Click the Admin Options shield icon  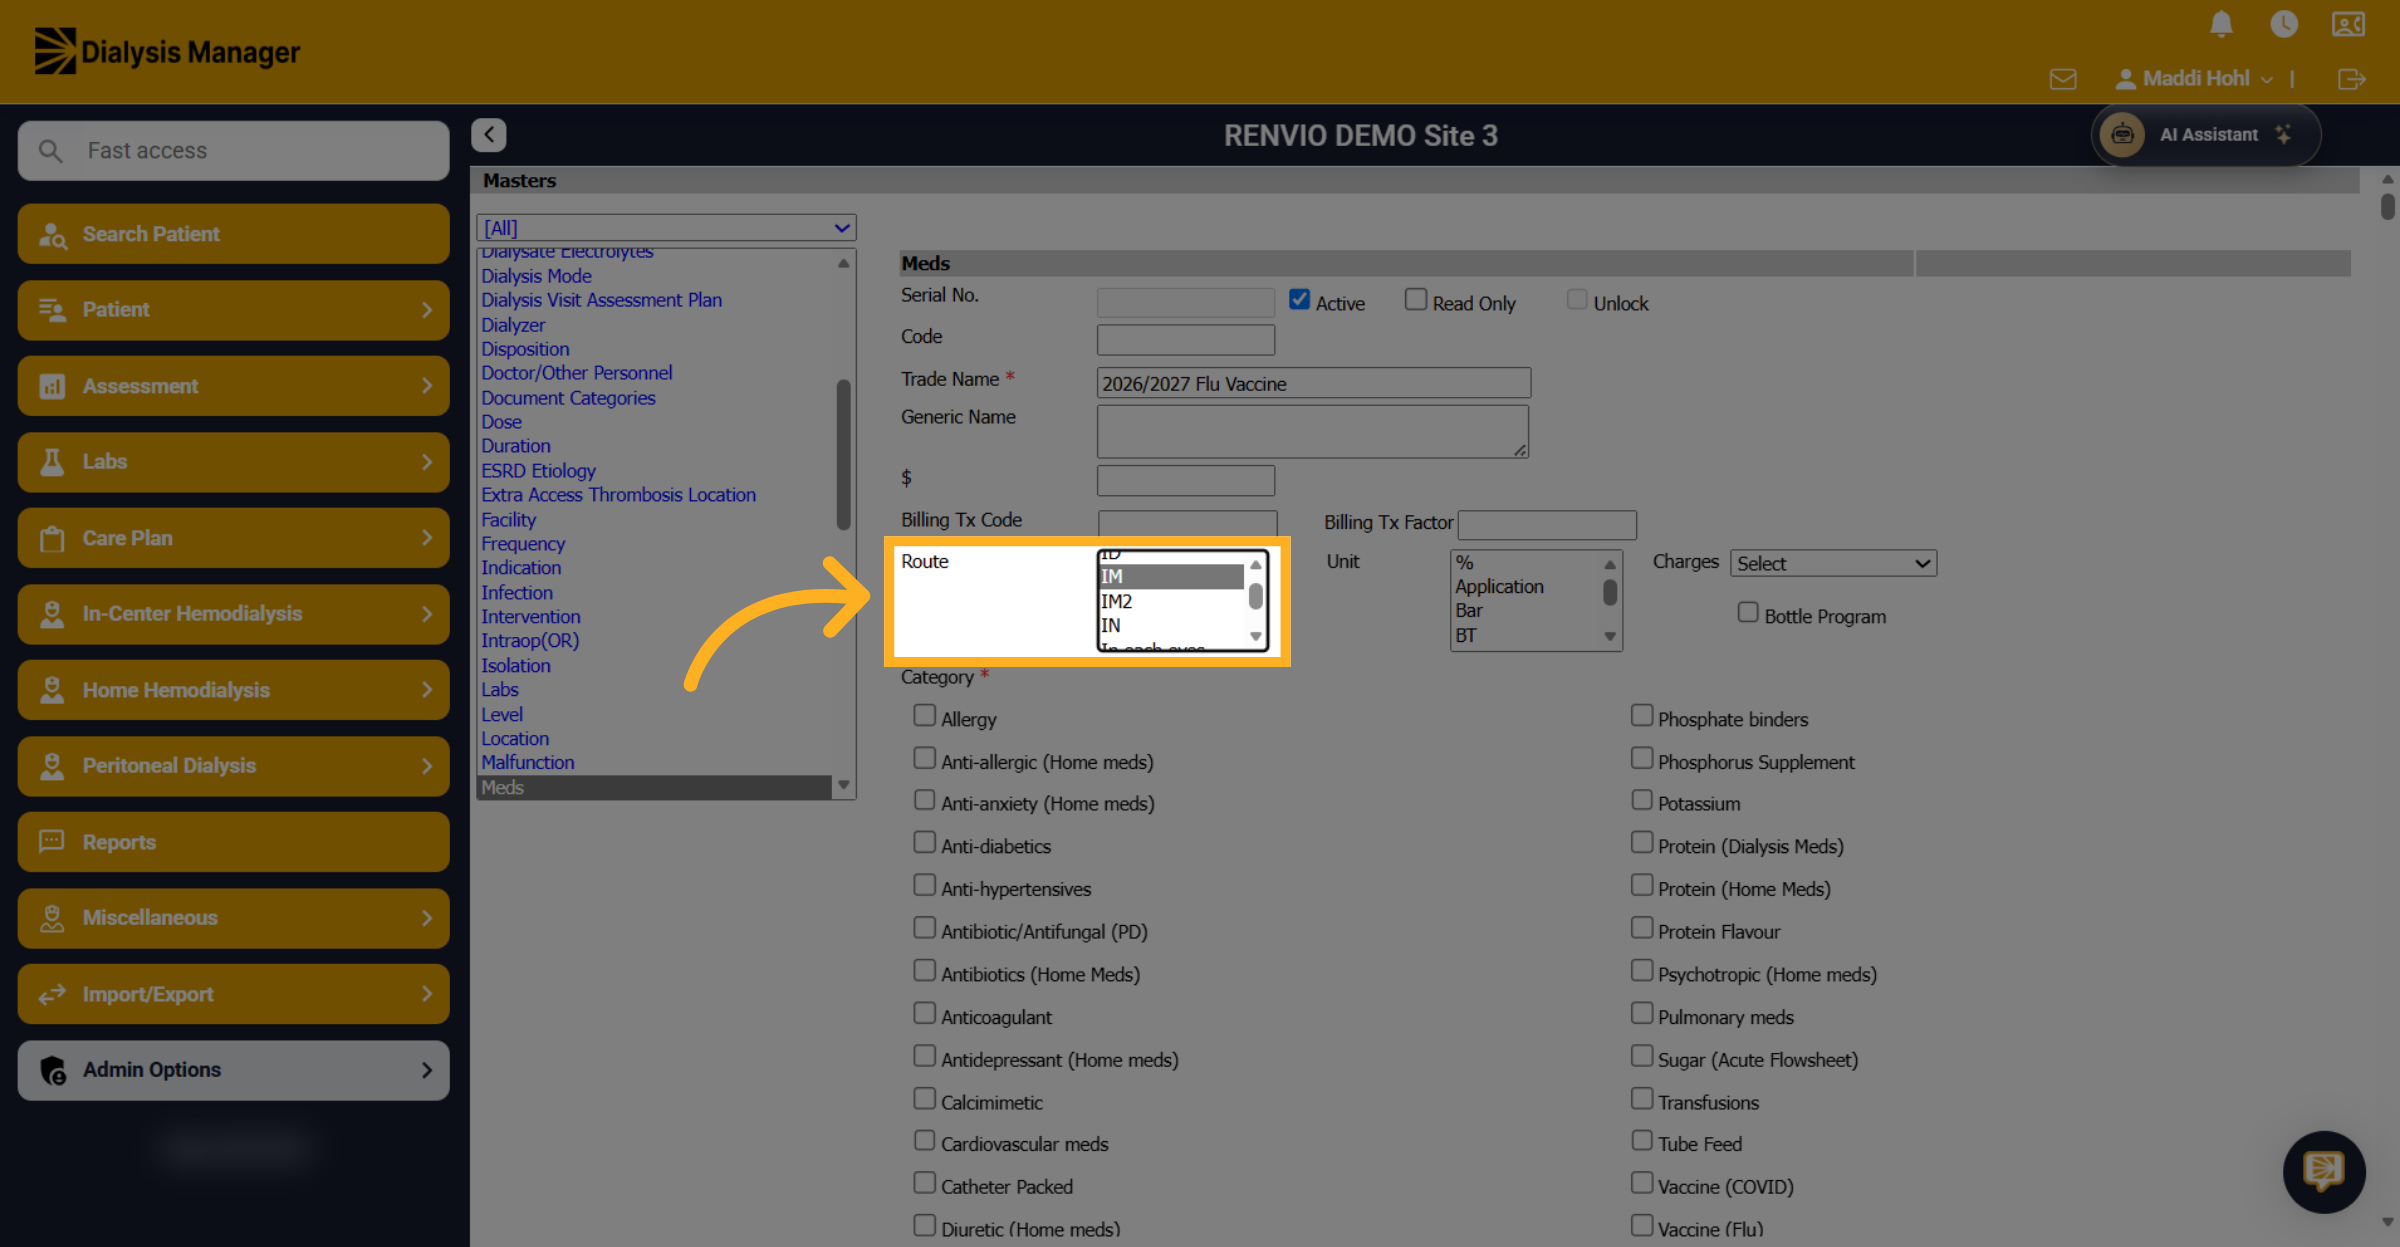tap(53, 1070)
